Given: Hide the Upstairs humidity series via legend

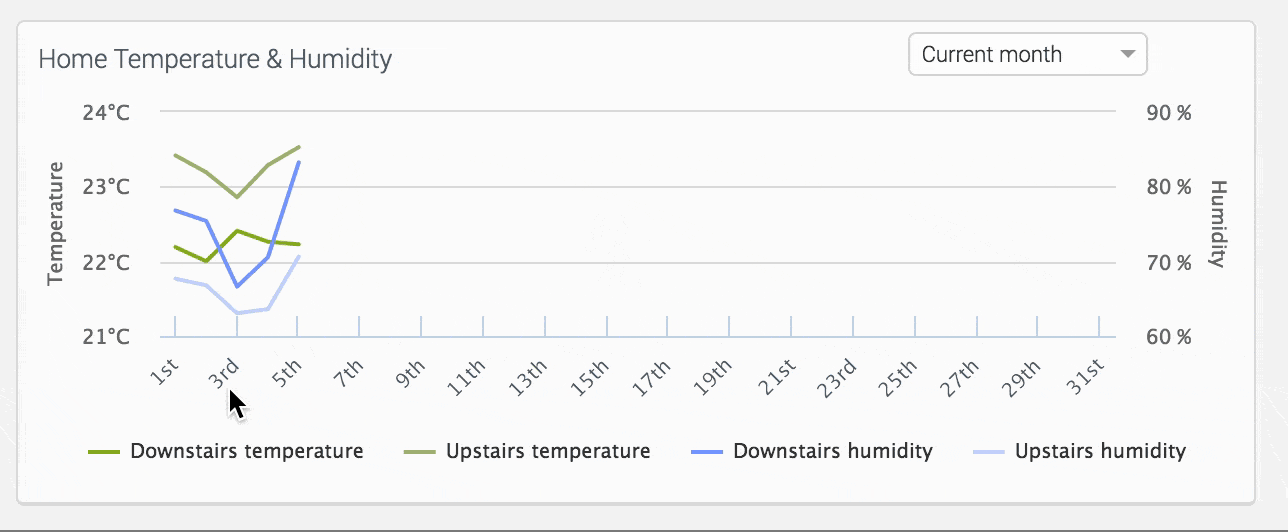Looking at the screenshot, I should tap(1100, 451).
